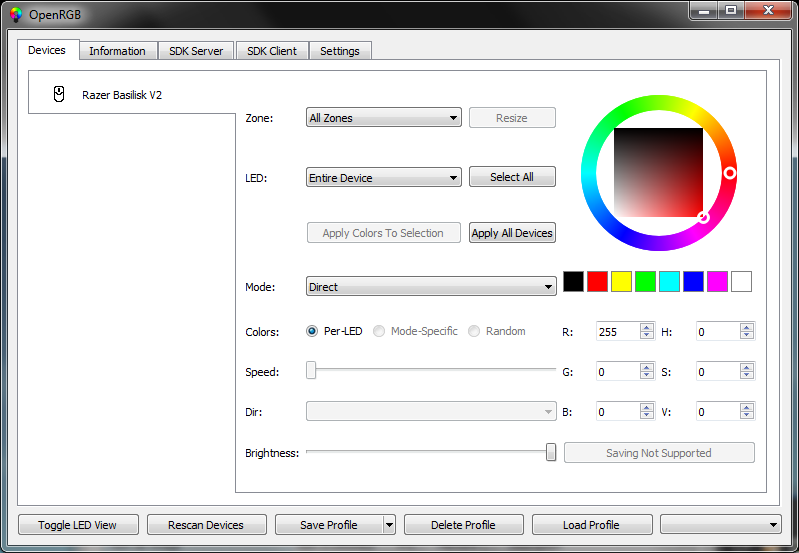
Task: Select the Razer Basilisk V2 mouse device icon
Action: (x=59, y=94)
